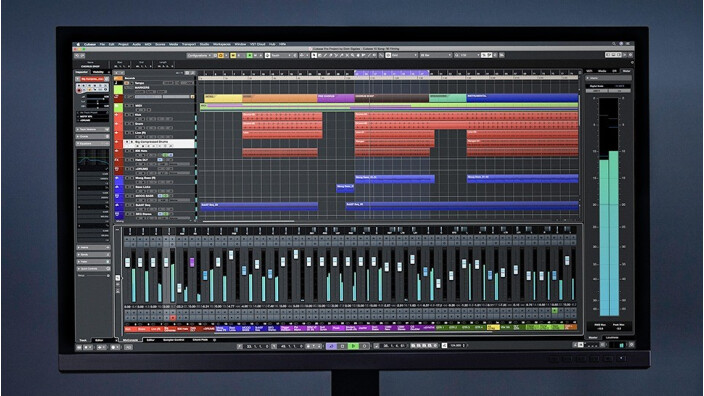Open the MixConsole lower zone tab
Screen dimensions: 704x396
[131, 340]
